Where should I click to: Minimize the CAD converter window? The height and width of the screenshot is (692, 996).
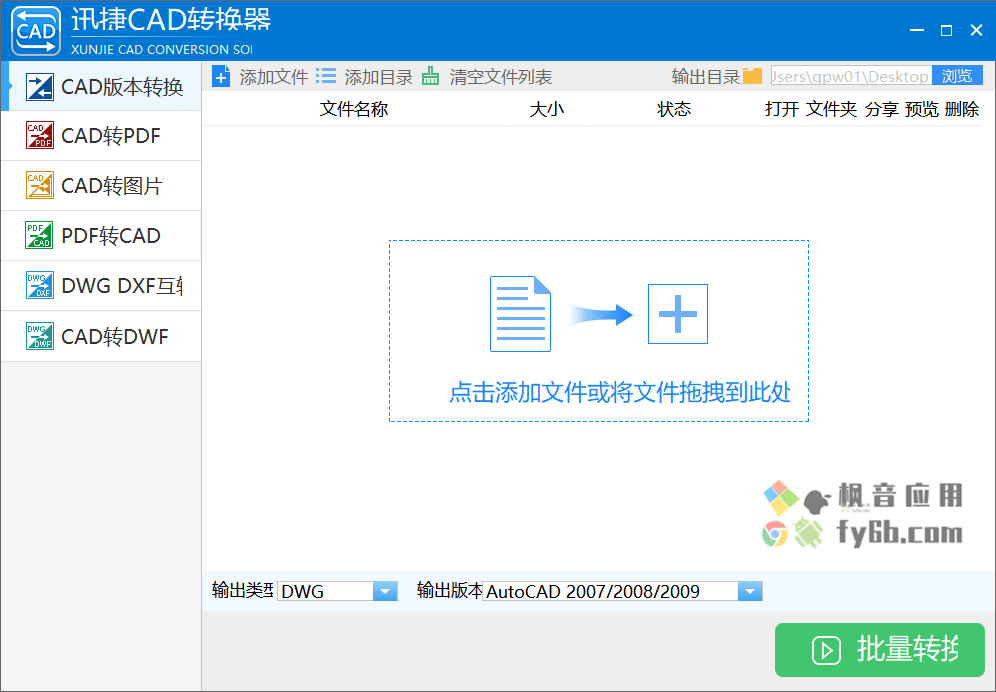coord(917,30)
